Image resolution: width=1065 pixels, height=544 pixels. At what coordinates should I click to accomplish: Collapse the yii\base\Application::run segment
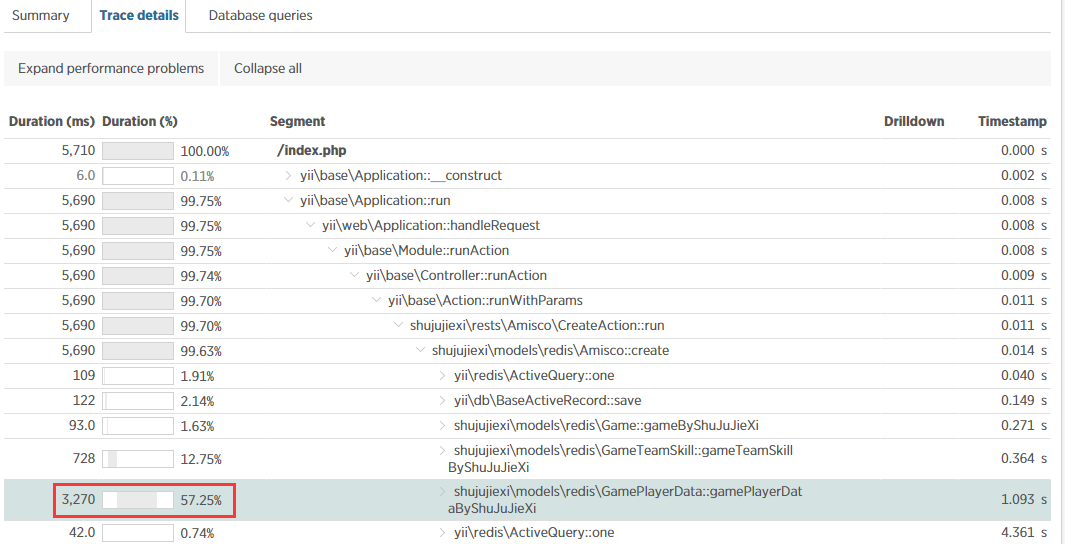pos(289,201)
